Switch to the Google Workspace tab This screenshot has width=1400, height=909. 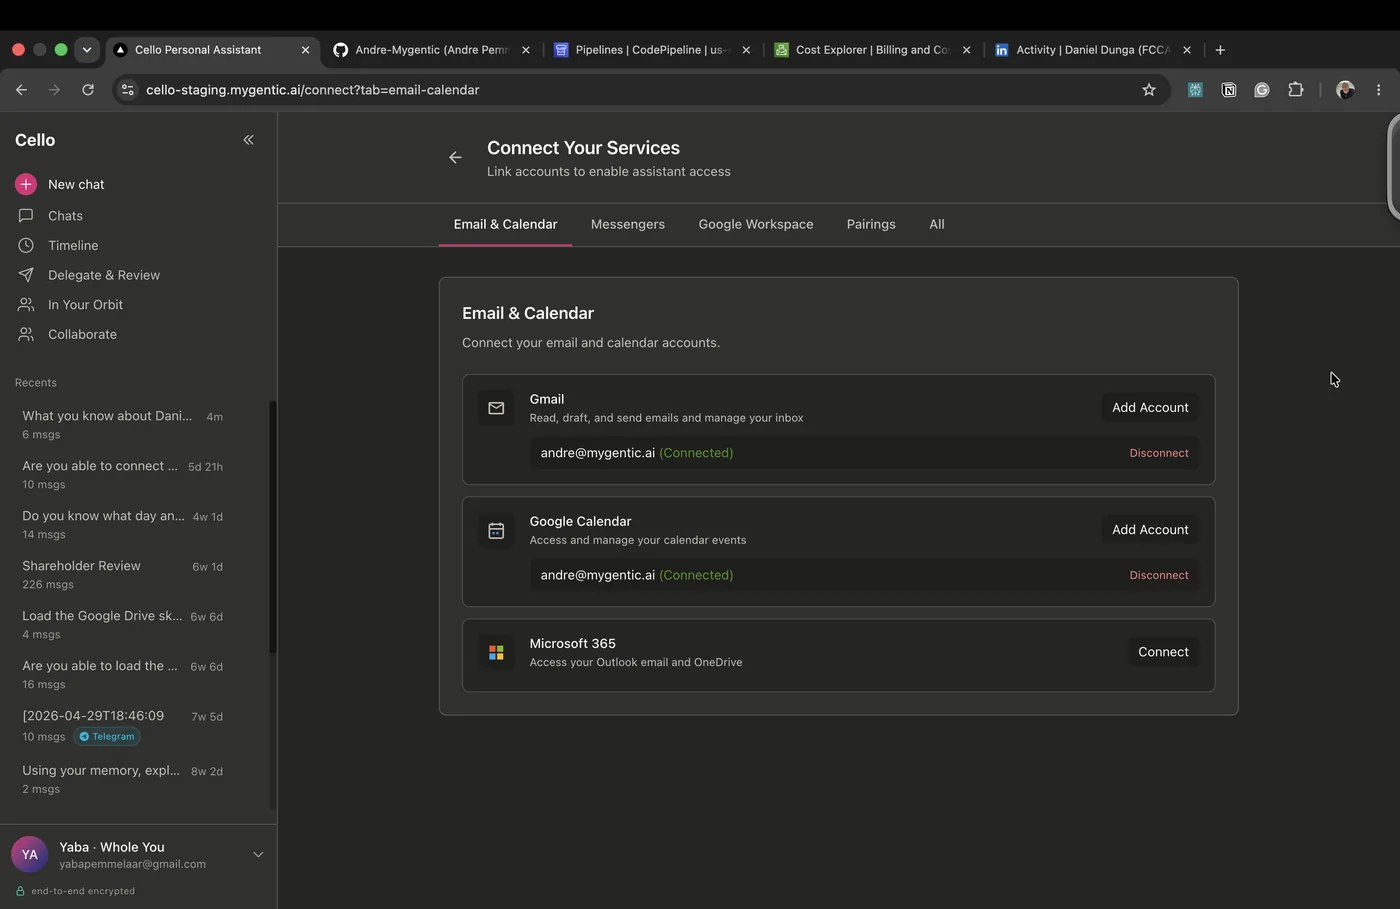756,224
